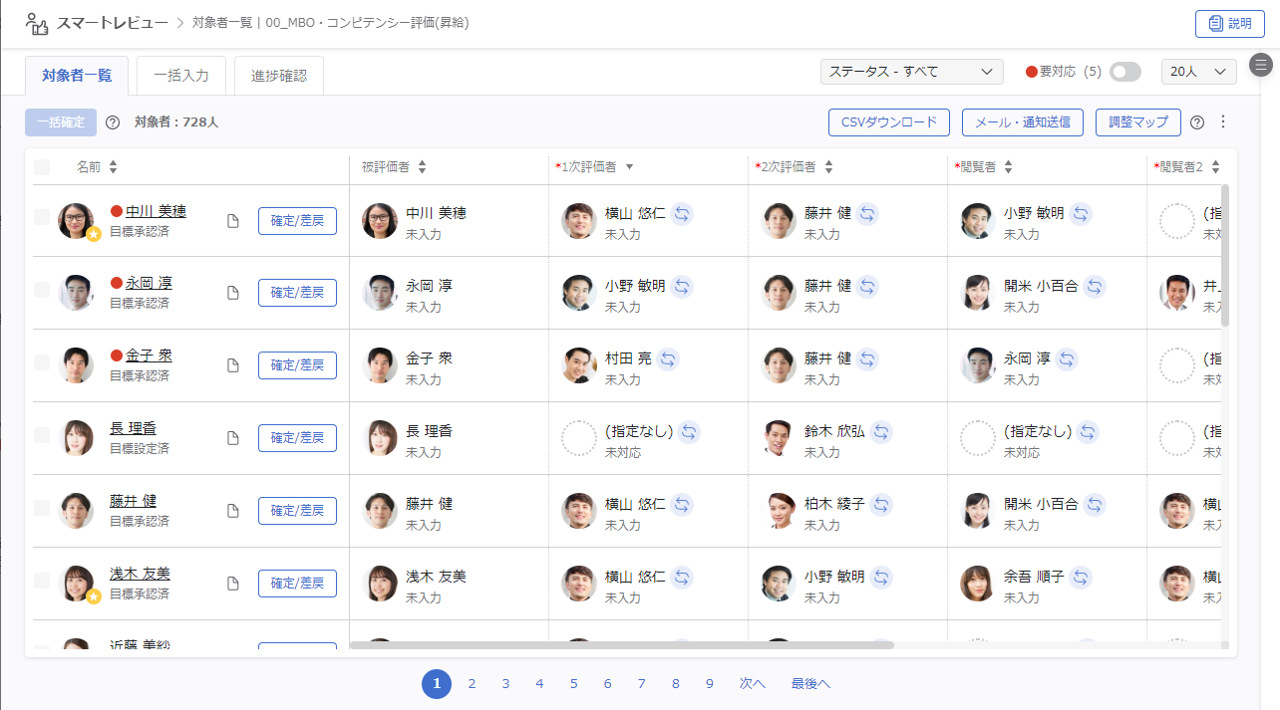Sort by the 1次評価者 column arrow
Image resolution: width=1280 pixels, height=710 pixels.
coord(629,167)
